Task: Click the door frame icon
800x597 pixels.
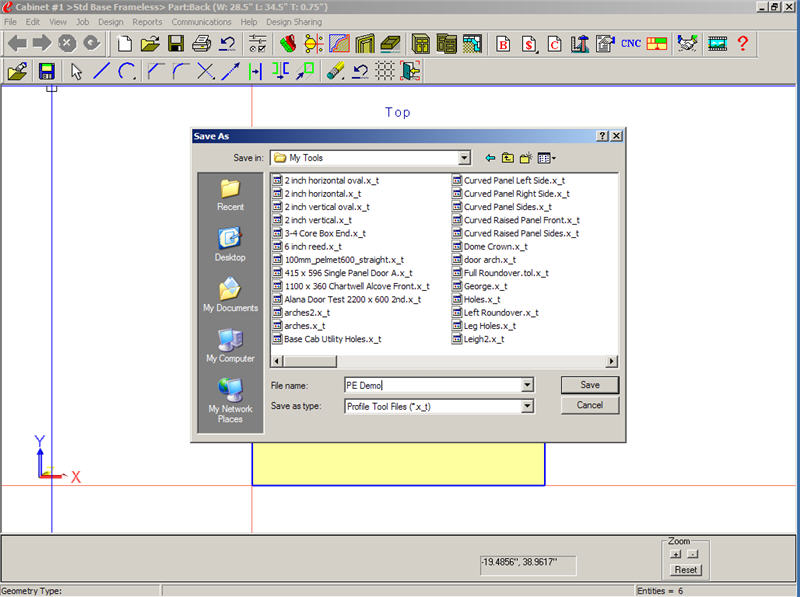Action: 365,43
